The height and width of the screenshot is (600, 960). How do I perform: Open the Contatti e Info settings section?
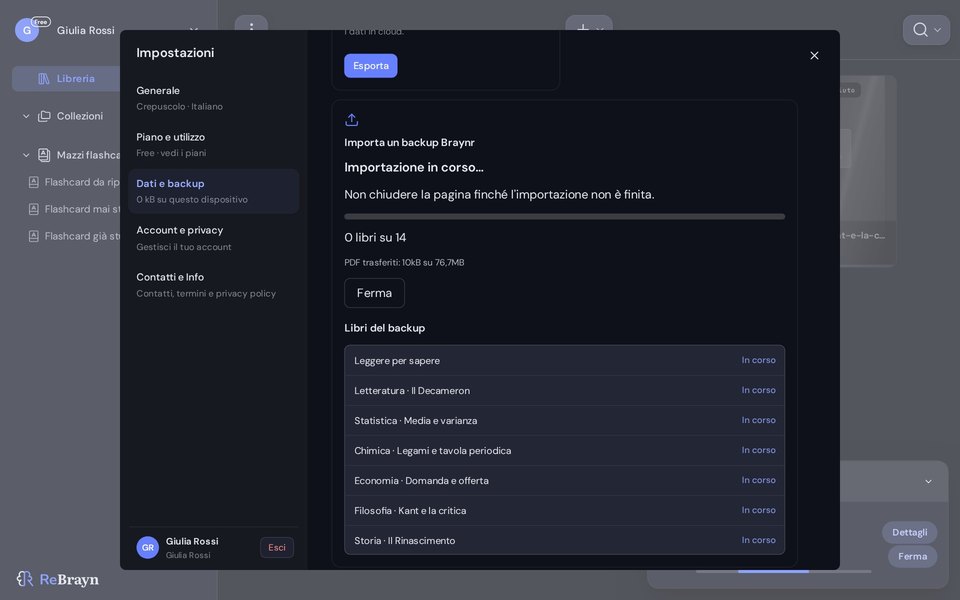coord(214,285)
